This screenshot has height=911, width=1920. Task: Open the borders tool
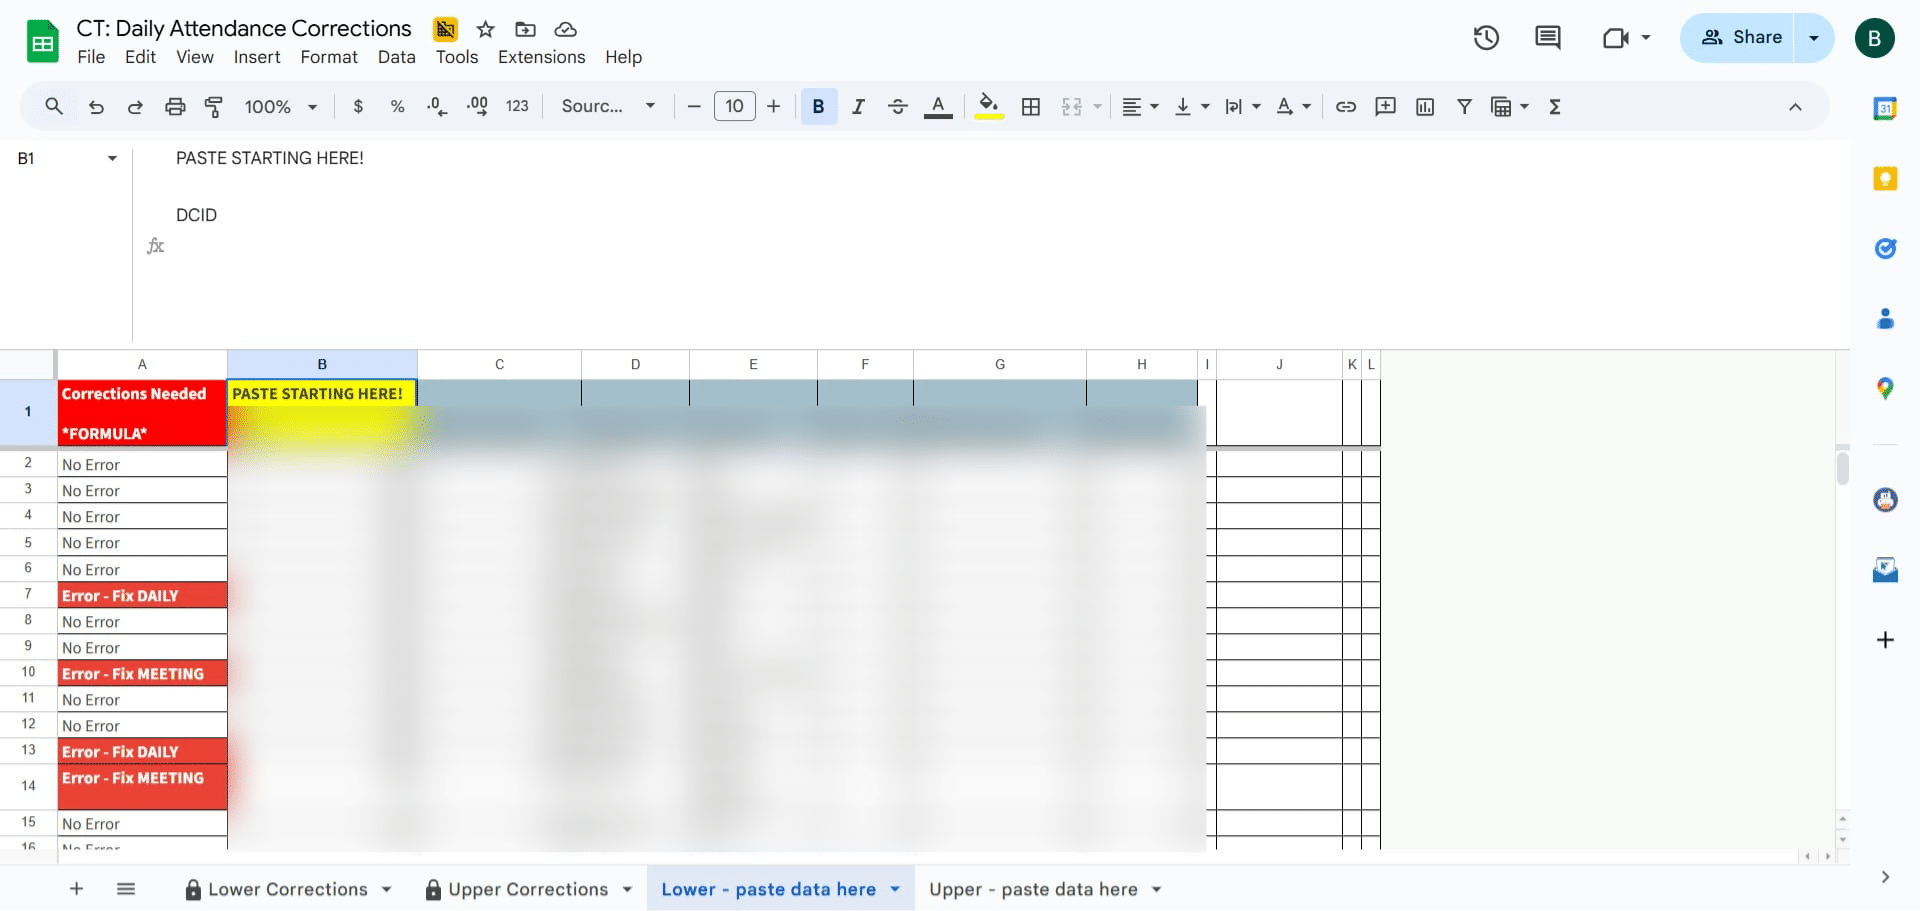point(1031,107)
